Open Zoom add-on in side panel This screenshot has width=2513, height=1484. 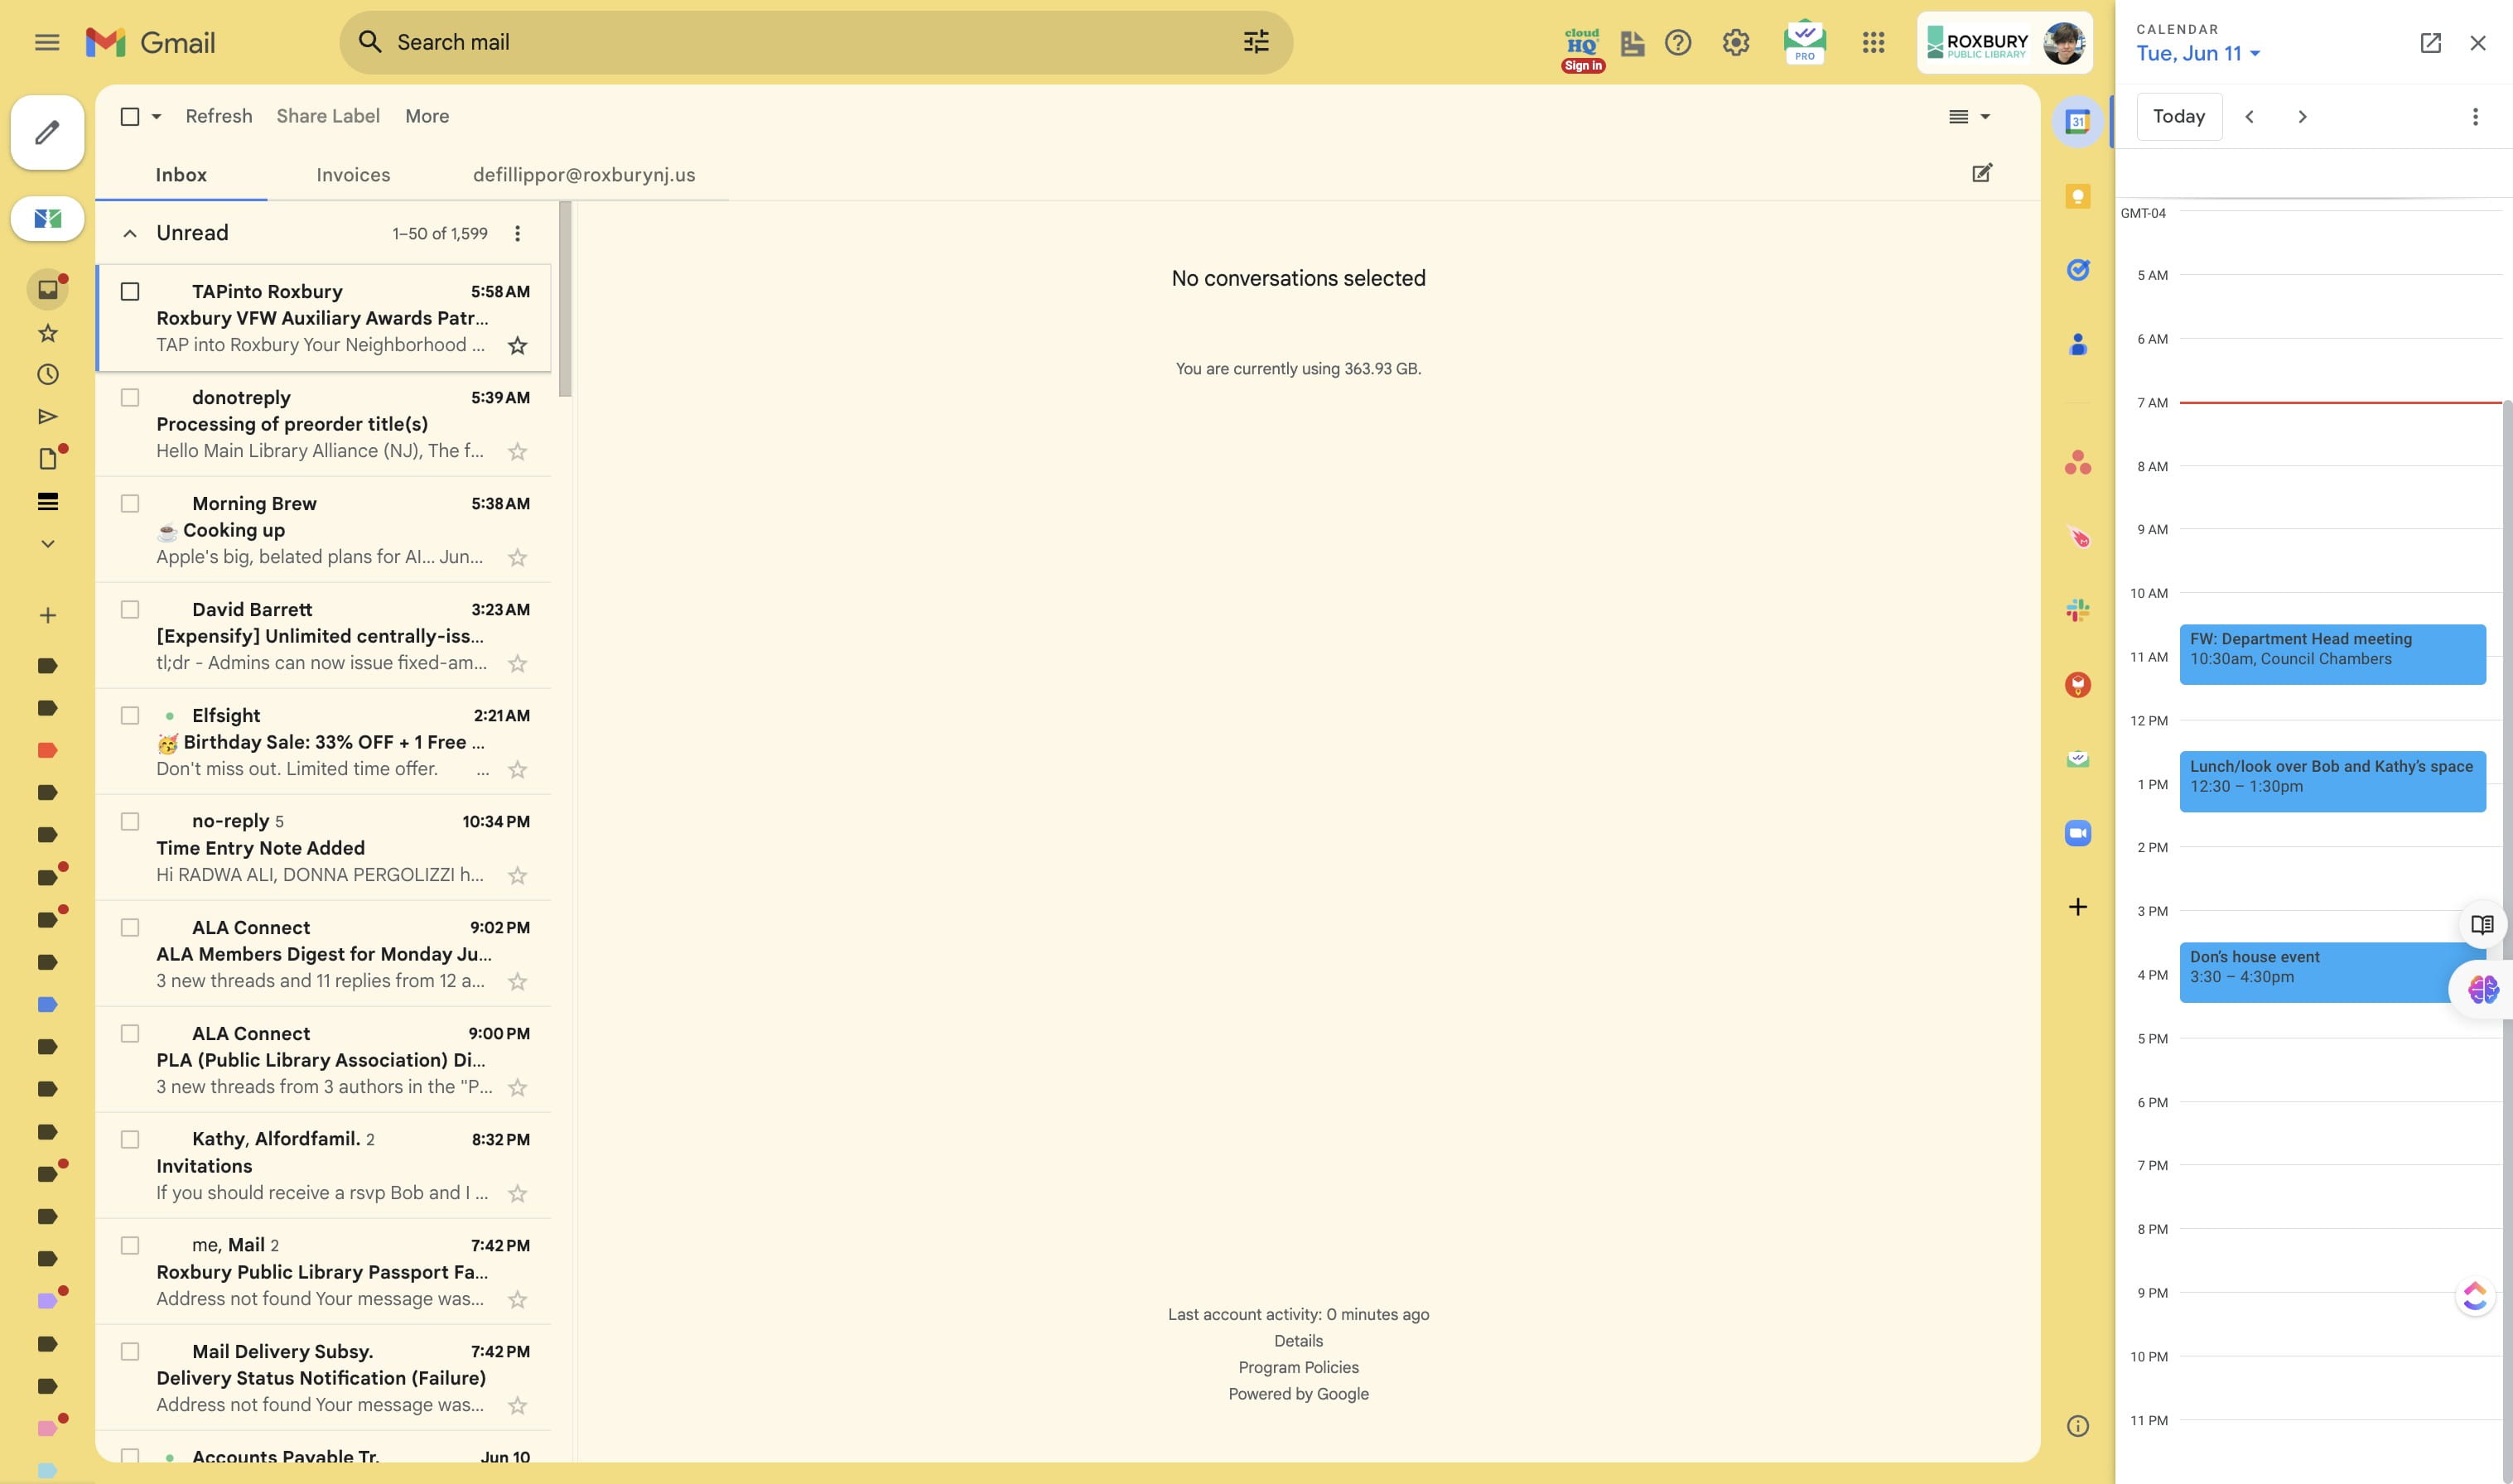pos(2077,833)
